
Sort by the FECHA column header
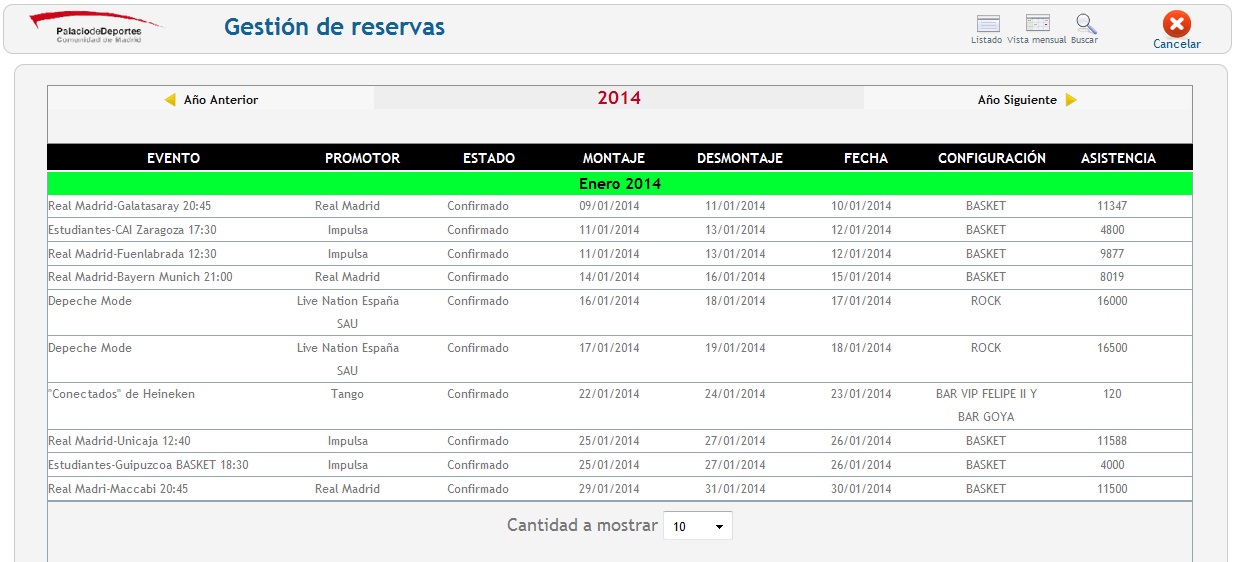click(x=866, y=158)
